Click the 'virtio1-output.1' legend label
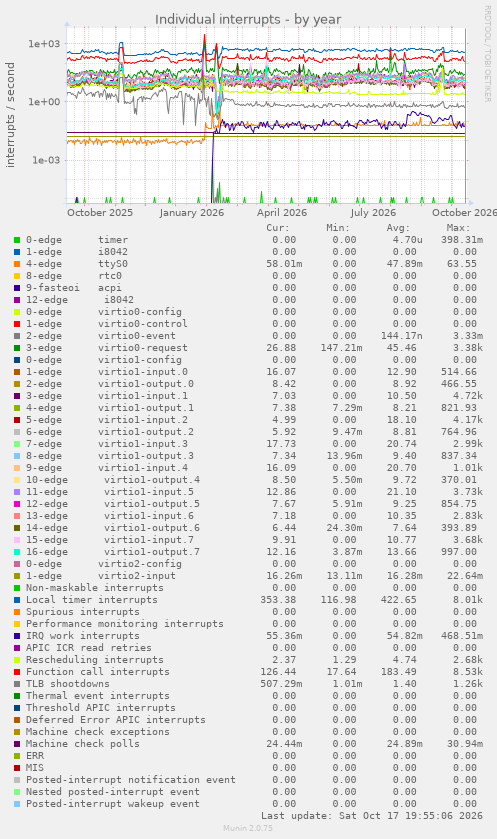The width and height of the screenshot is (497, 839). (146, 408)
